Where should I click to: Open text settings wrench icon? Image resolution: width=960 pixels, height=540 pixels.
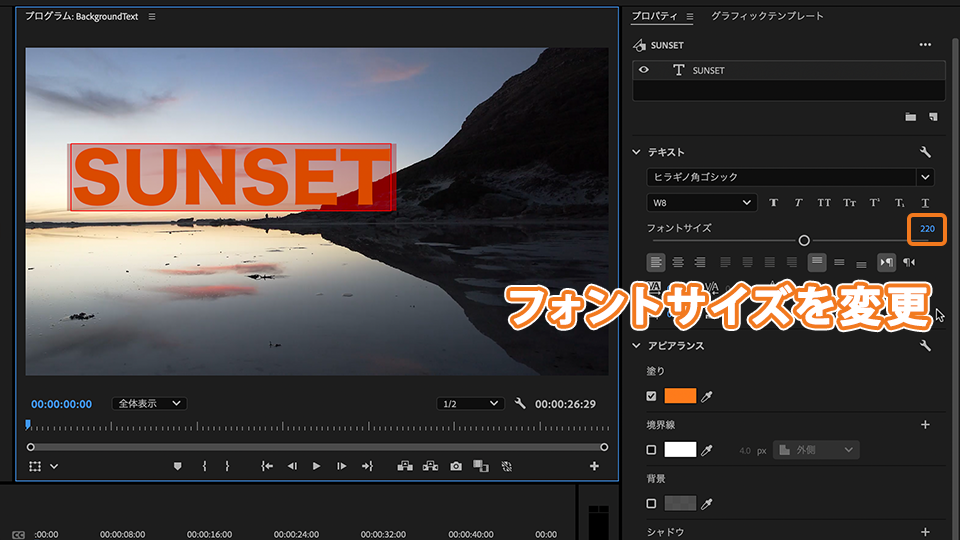coord(925,152)
